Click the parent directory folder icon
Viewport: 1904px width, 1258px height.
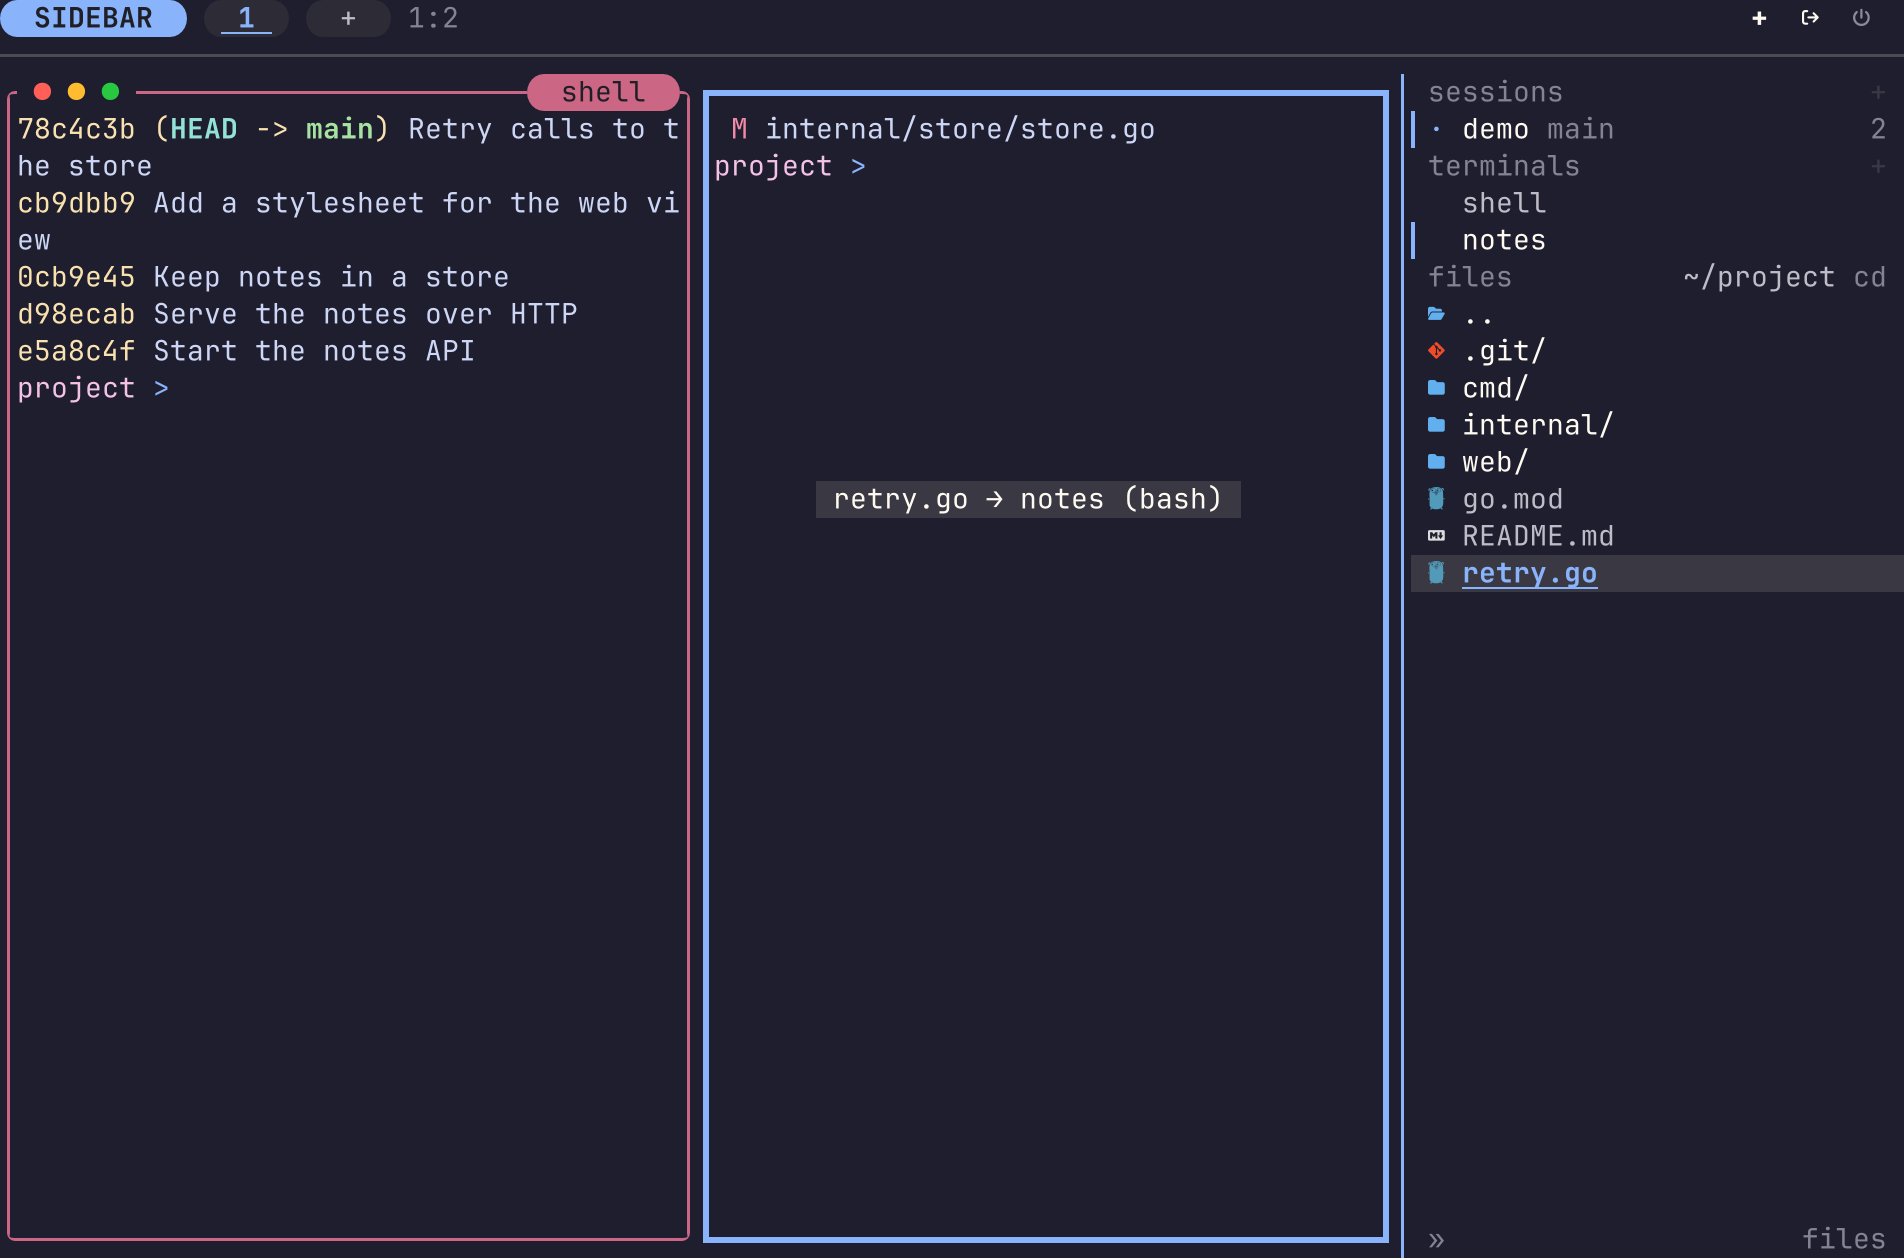click(1436, 314)
